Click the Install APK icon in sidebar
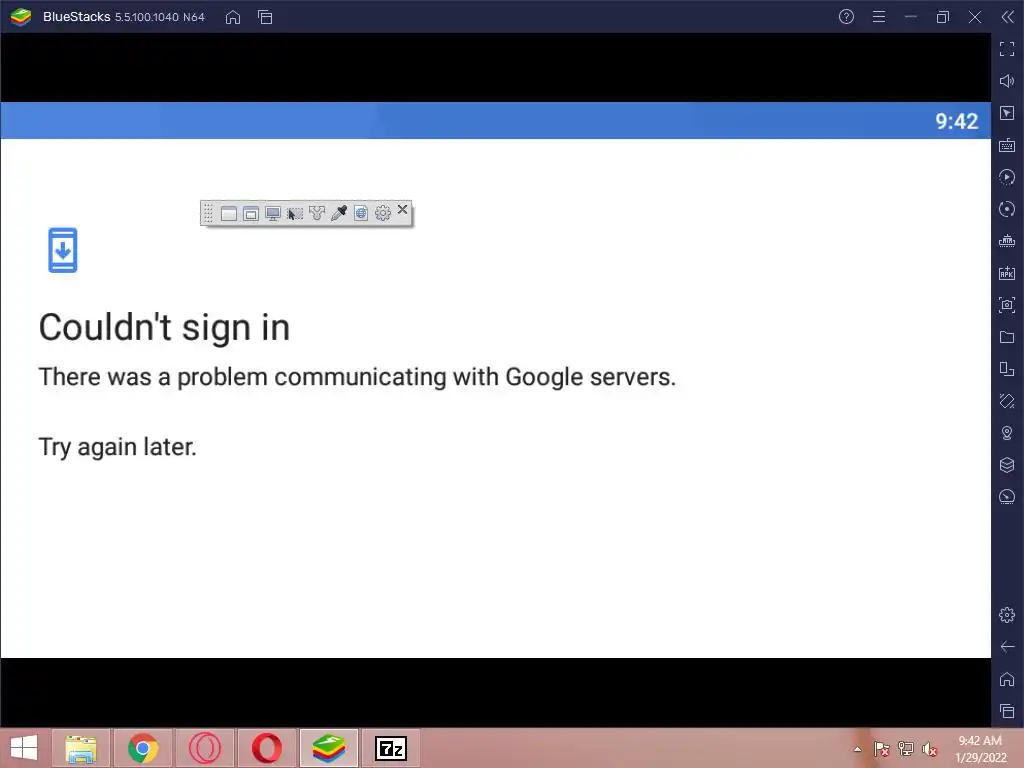This screenshot has height=768, width=1024. (x=1007, y=273)
